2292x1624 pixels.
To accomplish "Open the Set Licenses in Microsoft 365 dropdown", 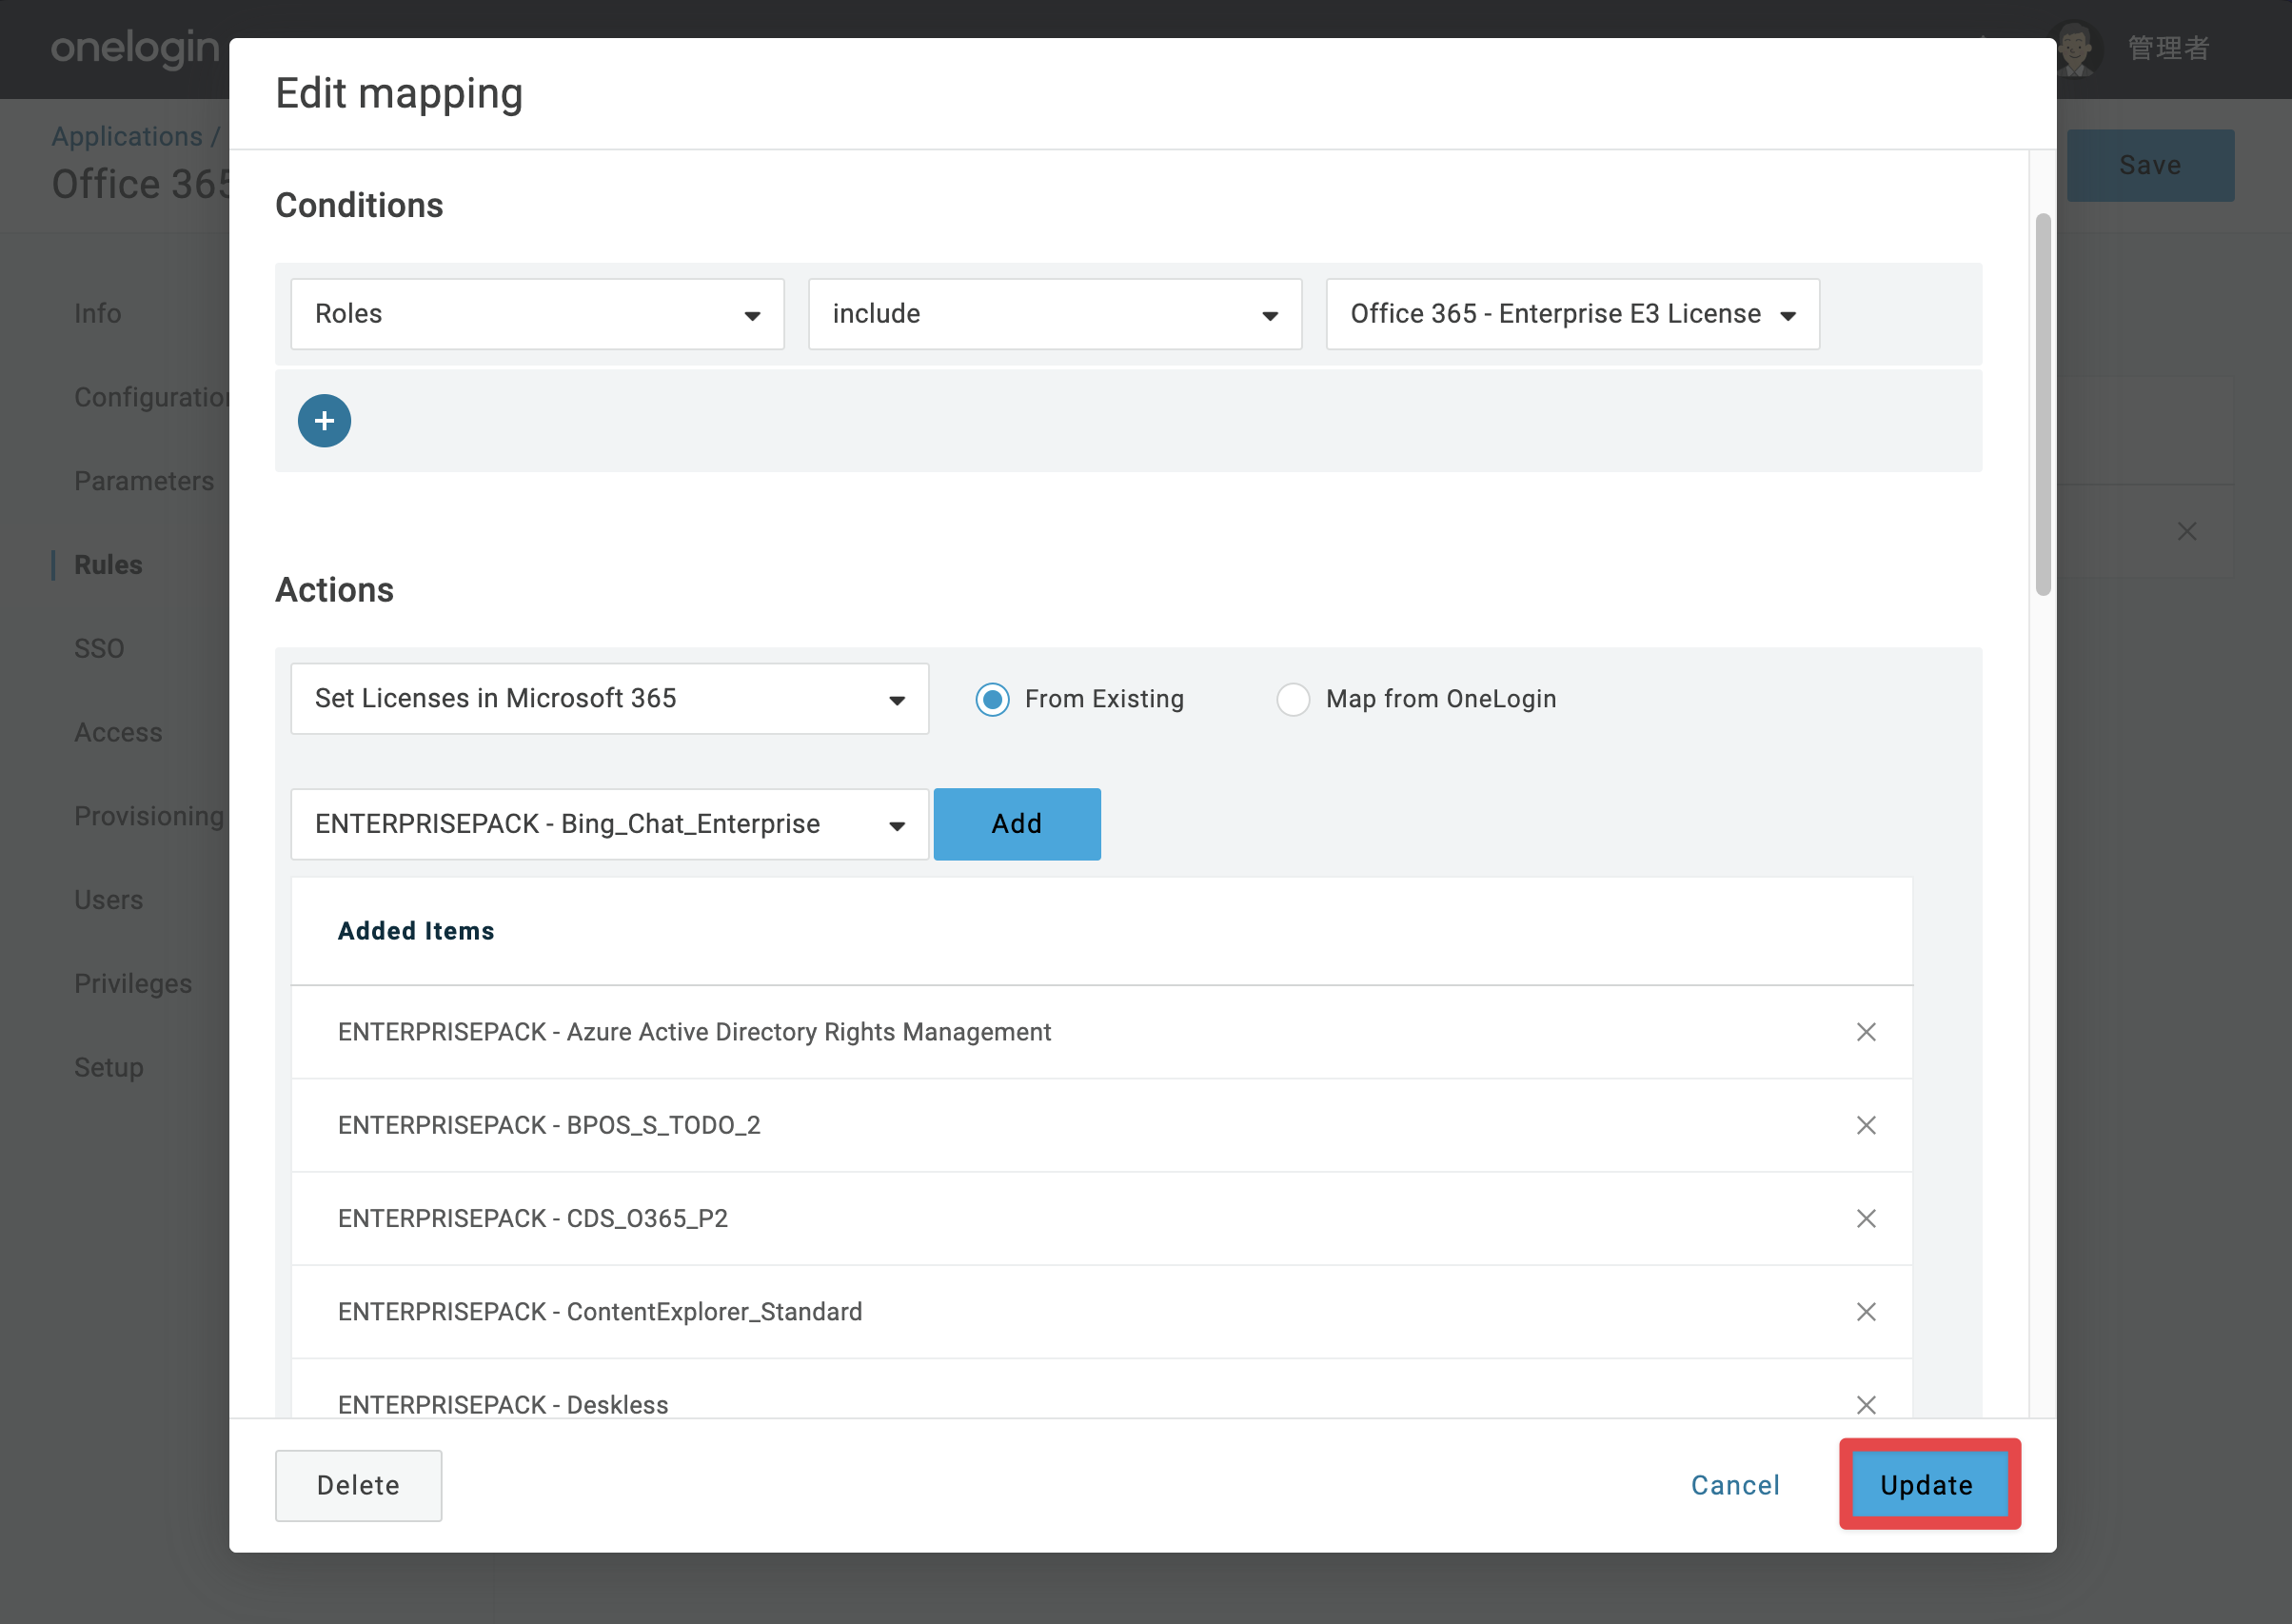I will point(609,699).
